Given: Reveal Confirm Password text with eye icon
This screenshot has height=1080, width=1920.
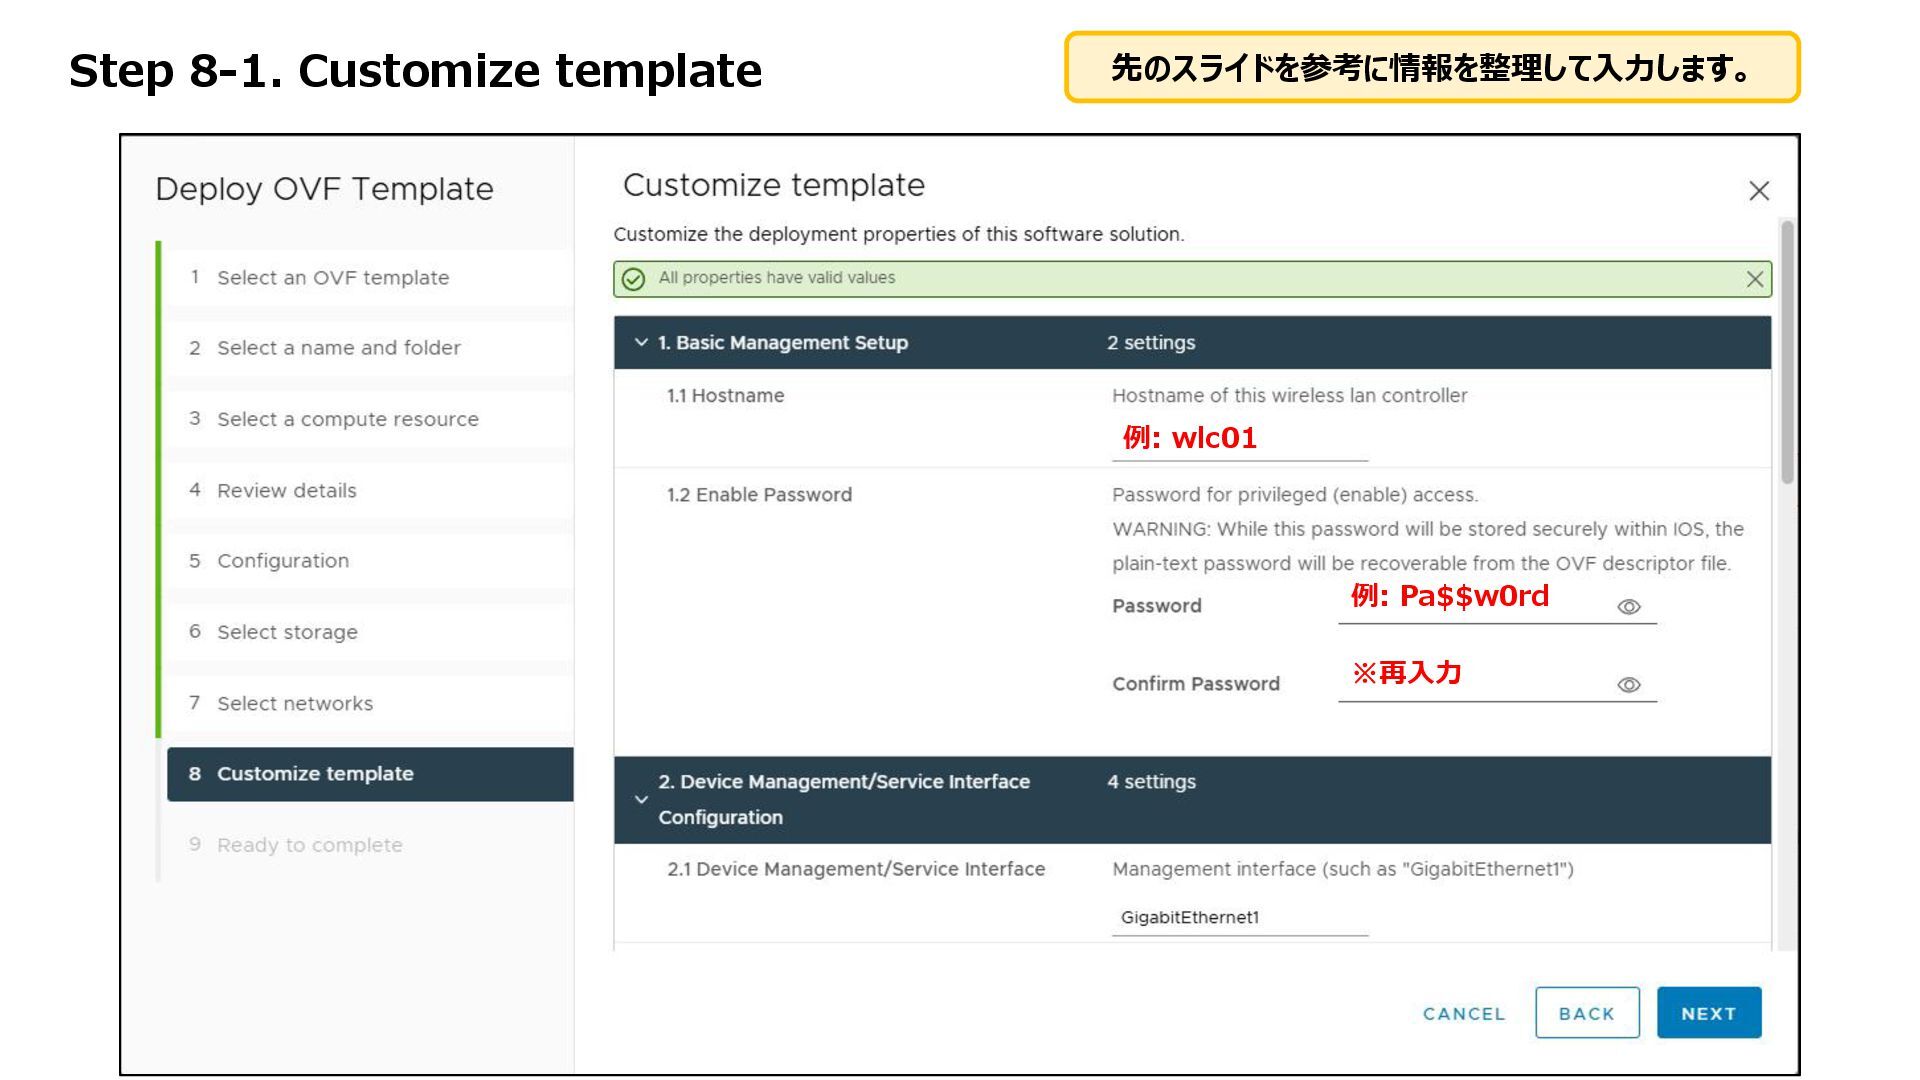Looking at the screenshot, I should coord(1628,685).
